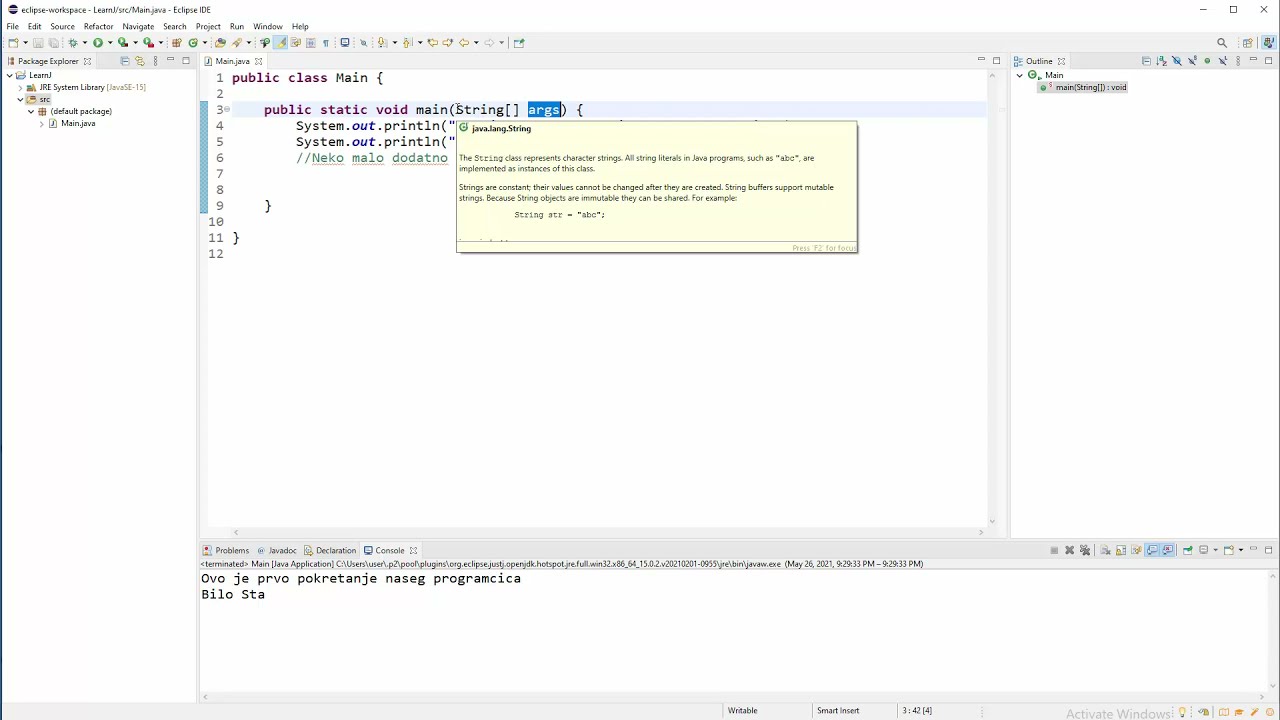Toggle Hide Non-Public Members in Outline
1280x720 pixels.
tap(1207, 61)
